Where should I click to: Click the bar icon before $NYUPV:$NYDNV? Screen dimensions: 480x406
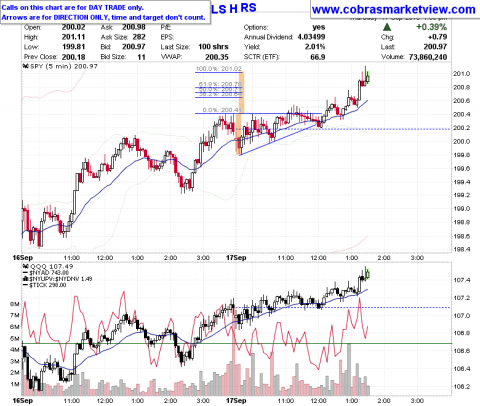[25, 279]
